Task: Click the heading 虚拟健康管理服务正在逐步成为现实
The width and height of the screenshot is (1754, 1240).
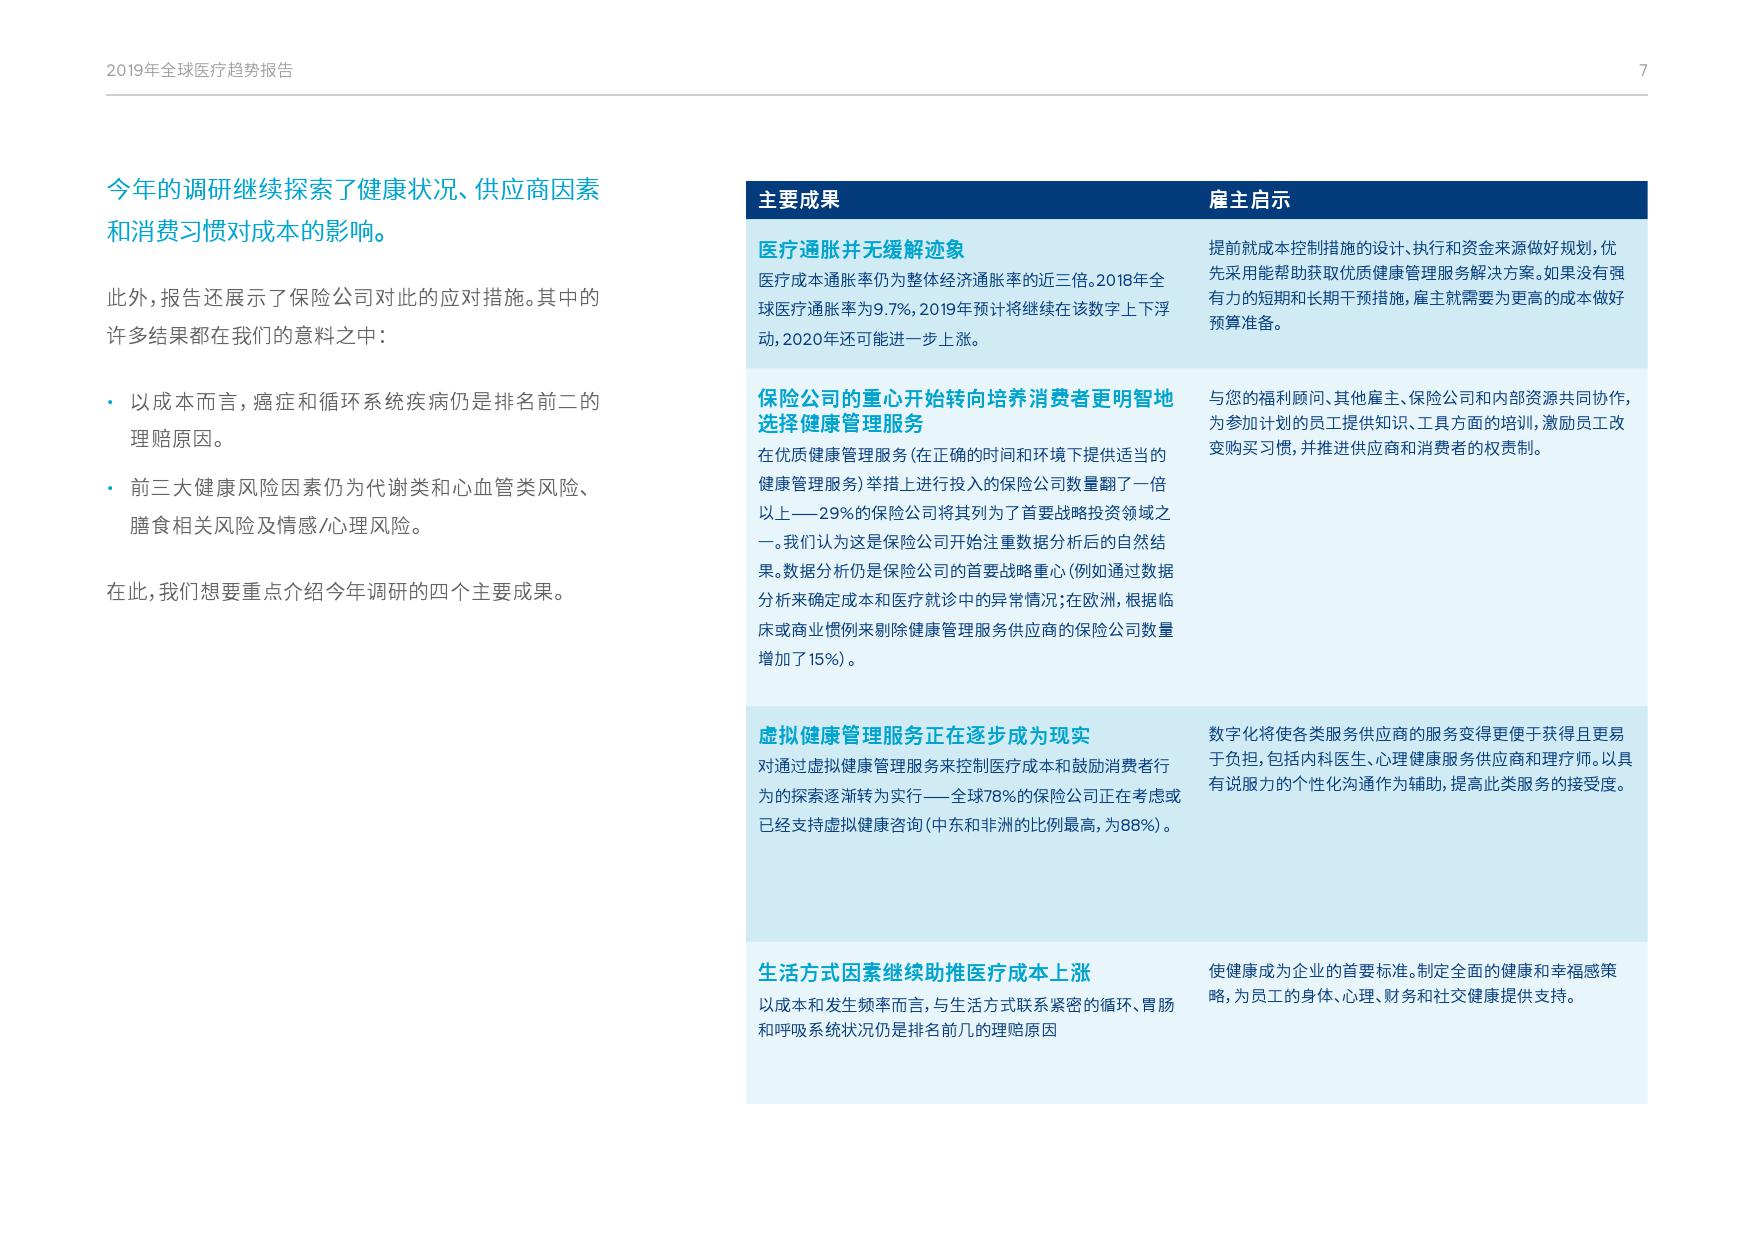Action: (x=924, y=736)
